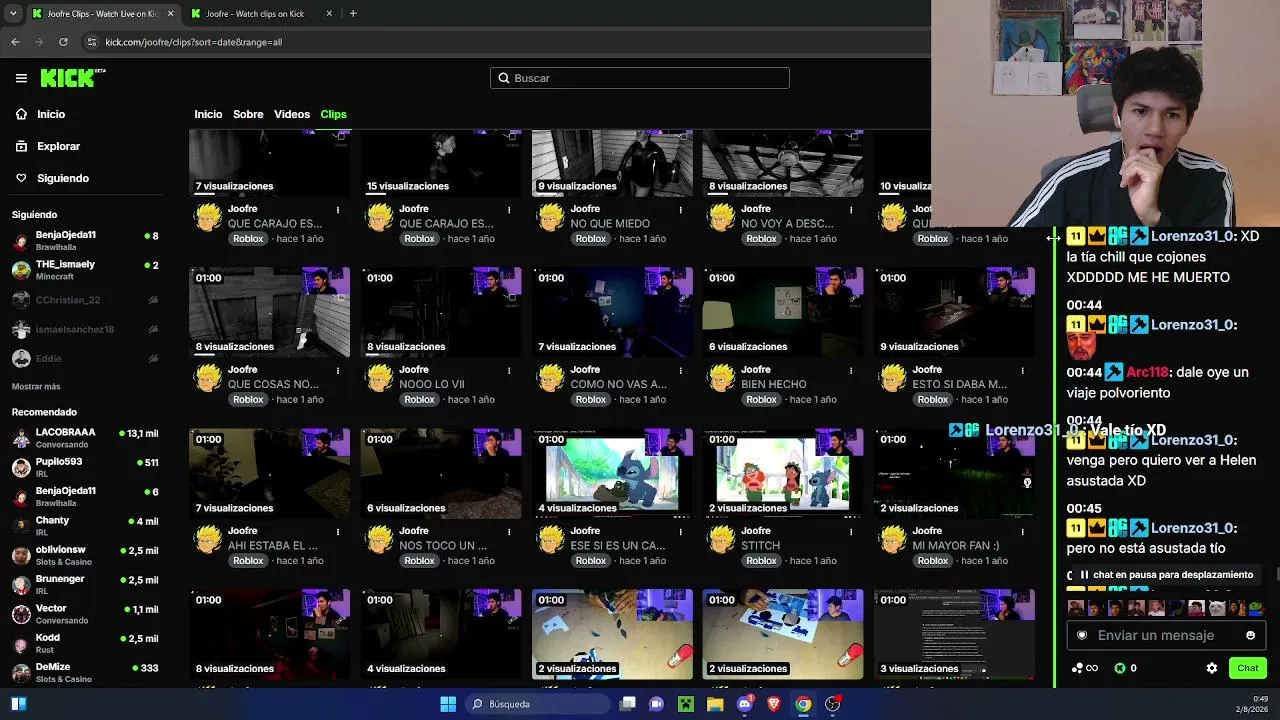
Task: Click the green Kicks coin icon
Action: coord(1120,668)
